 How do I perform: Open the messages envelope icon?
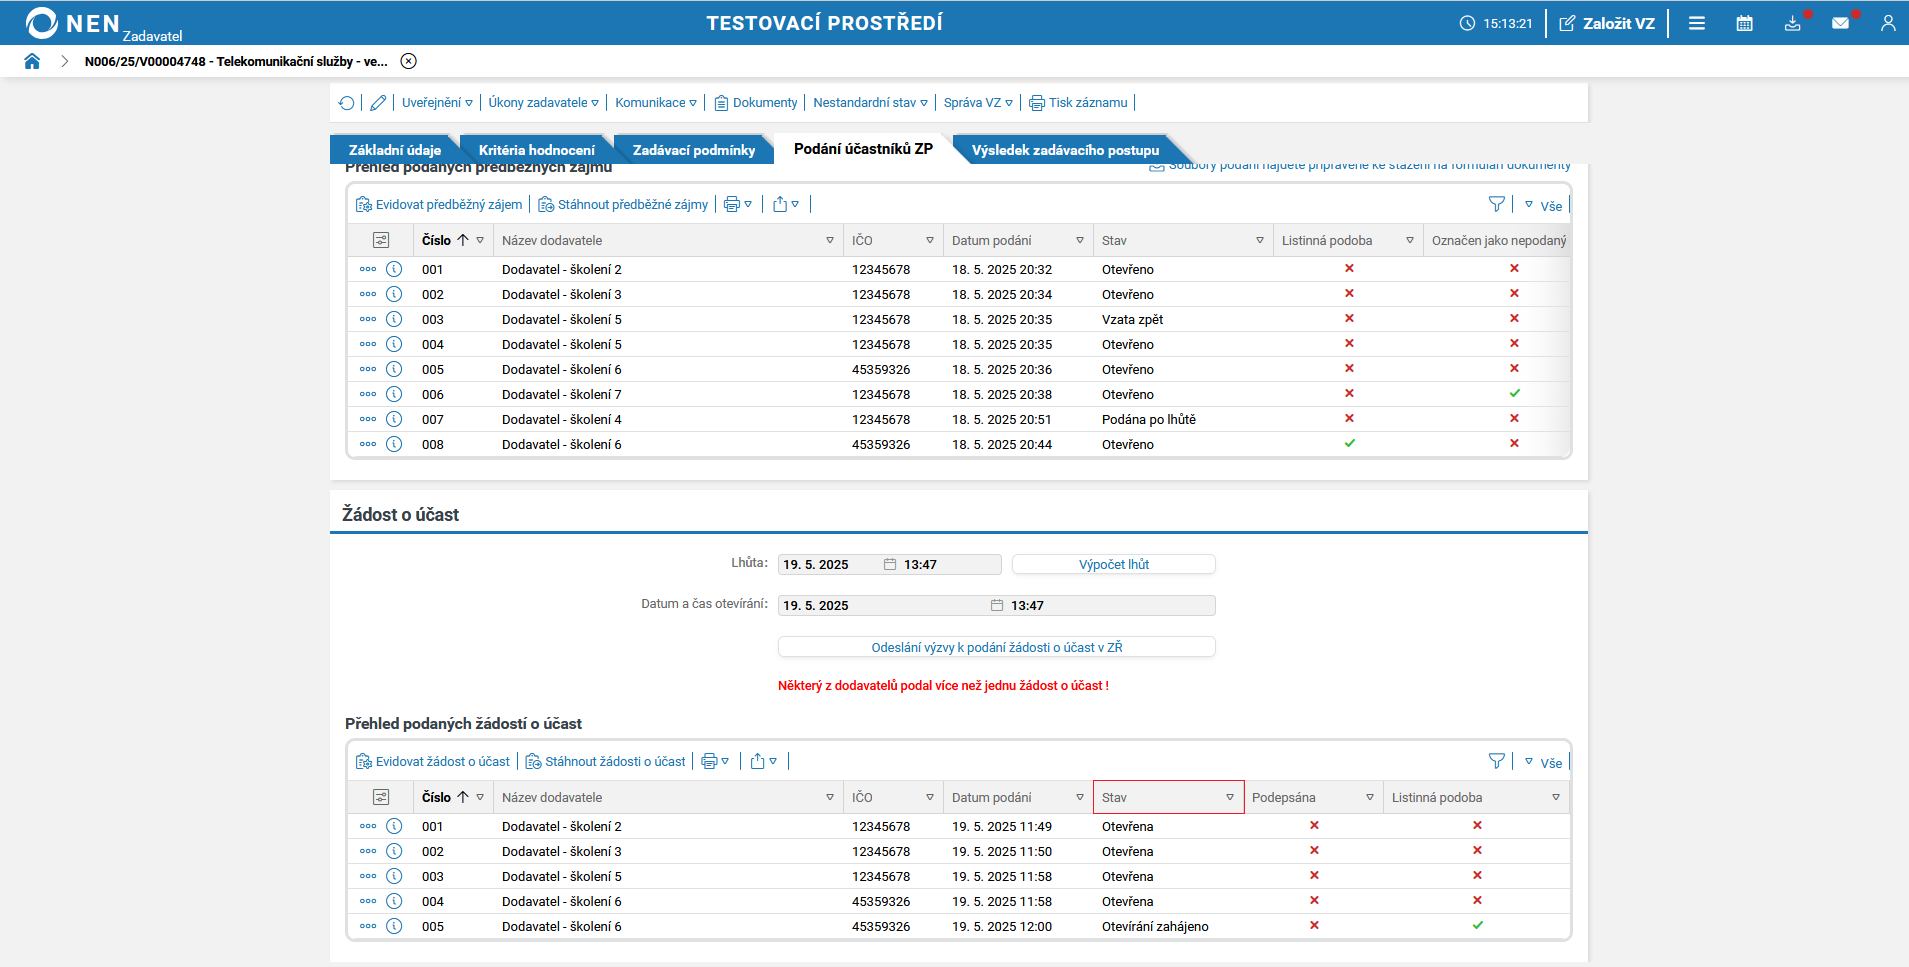(x=1841, y=23)
